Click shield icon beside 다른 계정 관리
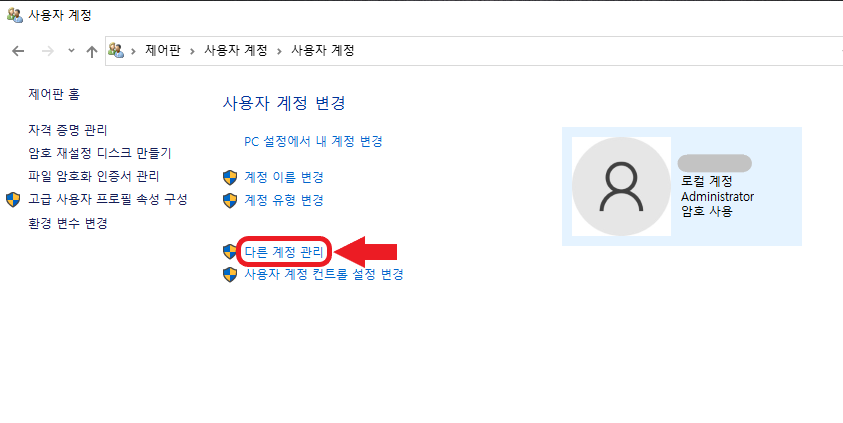The image size is (843, 423). 230,251
